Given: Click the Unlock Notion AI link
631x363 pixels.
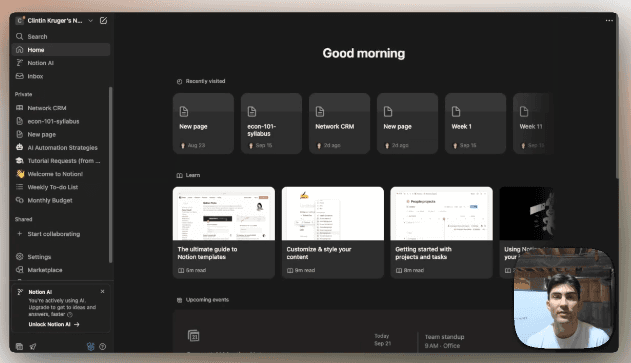Looking at the screenshot, I should (54, 324).
